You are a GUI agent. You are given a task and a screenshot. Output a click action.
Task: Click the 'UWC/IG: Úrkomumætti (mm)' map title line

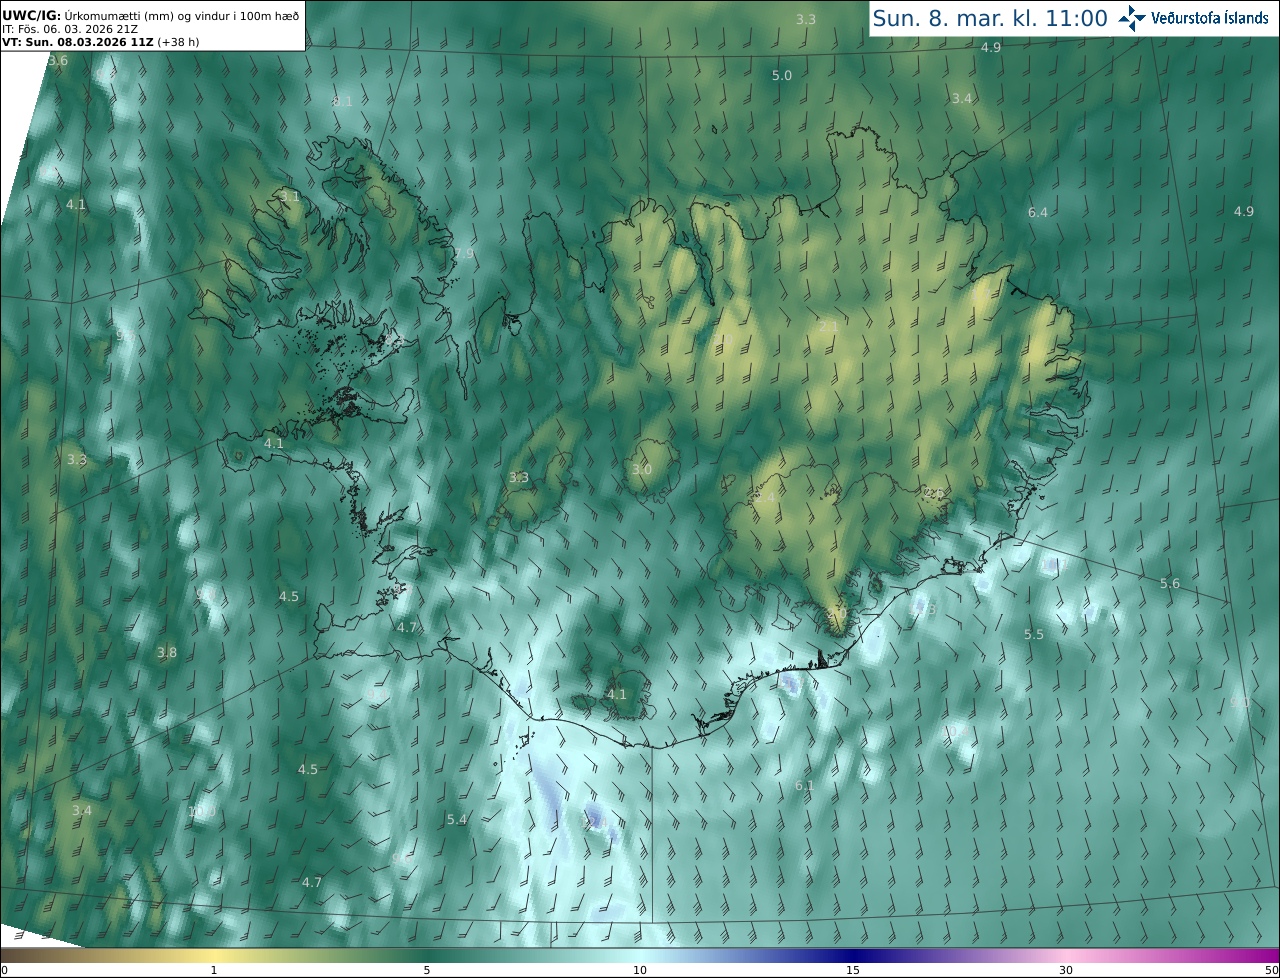click(150, 17)
